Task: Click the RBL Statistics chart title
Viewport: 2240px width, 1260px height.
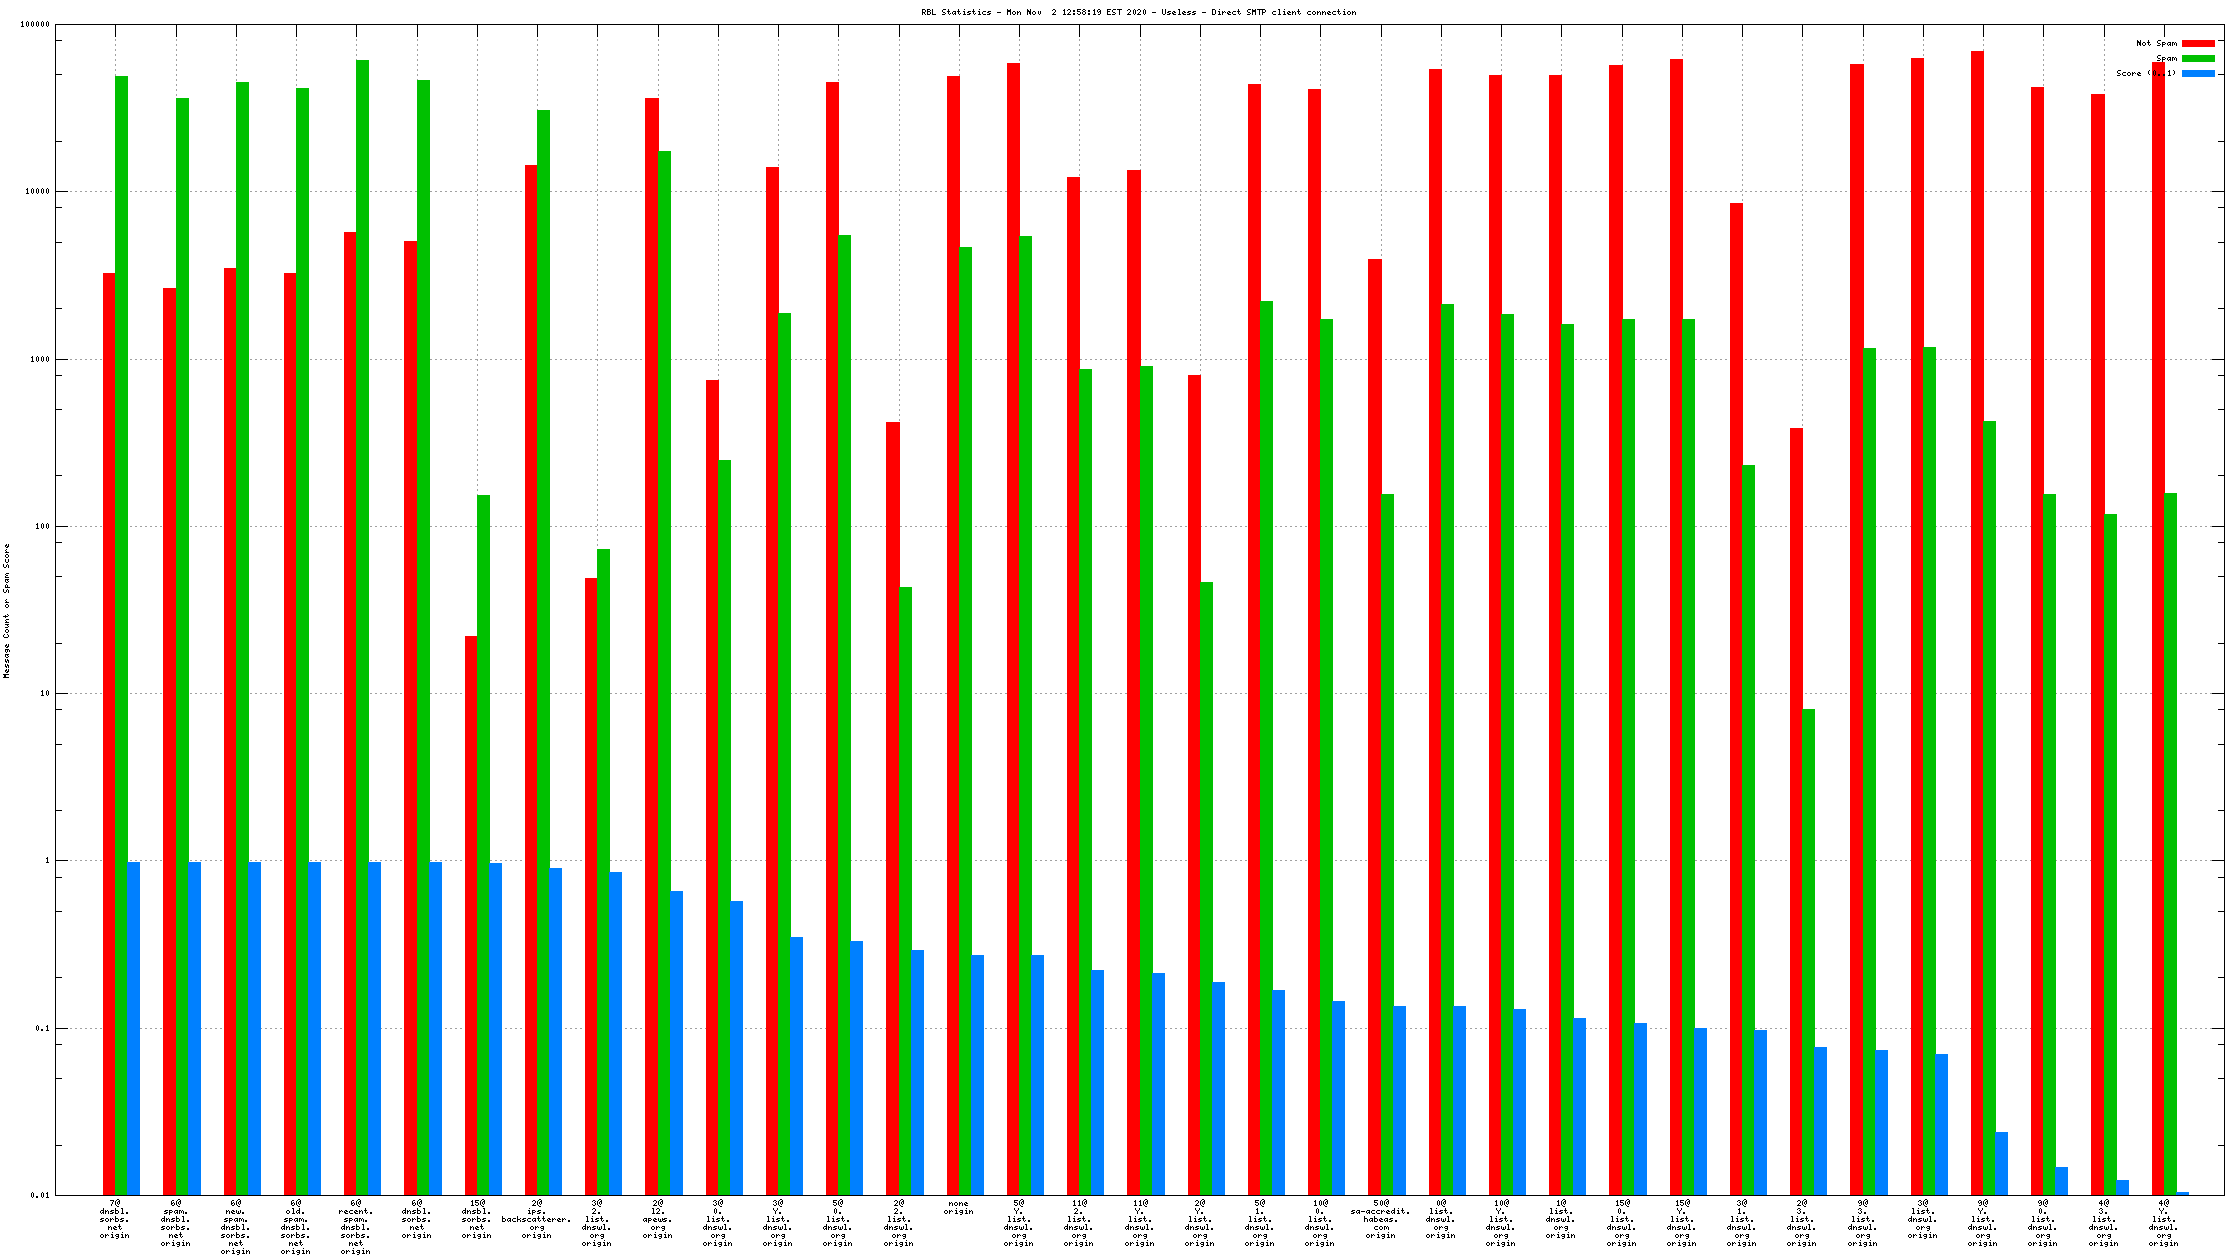Action: pos(1138,12)
